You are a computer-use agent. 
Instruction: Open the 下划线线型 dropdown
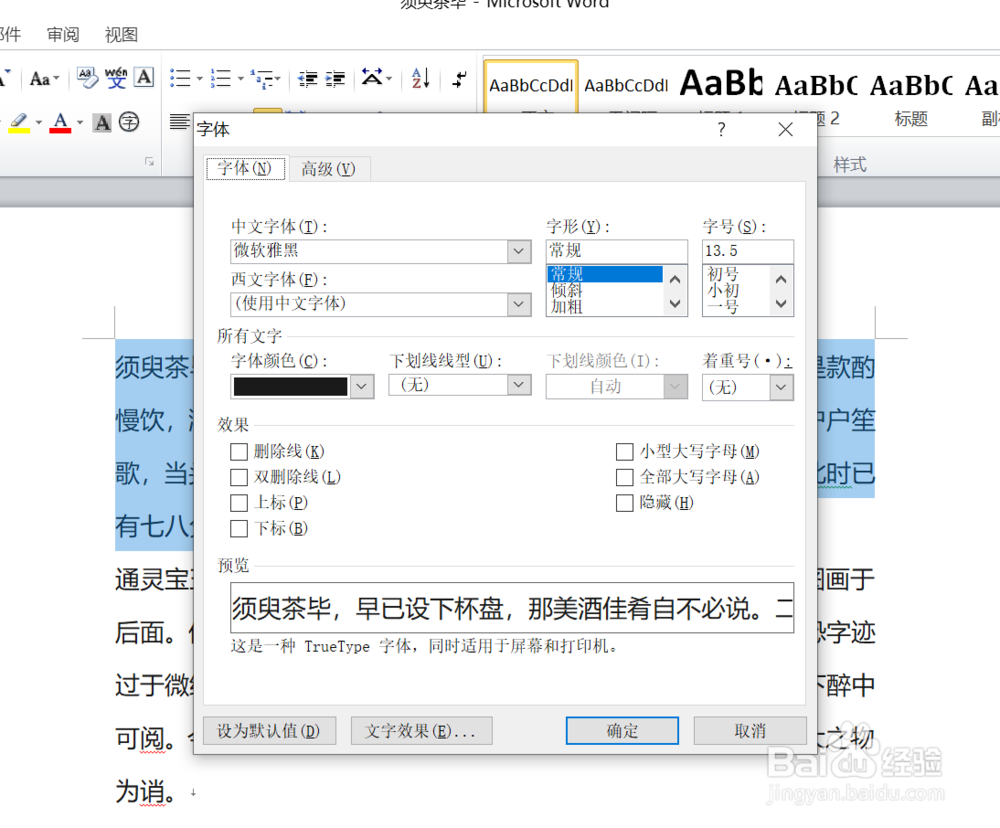pos(518,386)
